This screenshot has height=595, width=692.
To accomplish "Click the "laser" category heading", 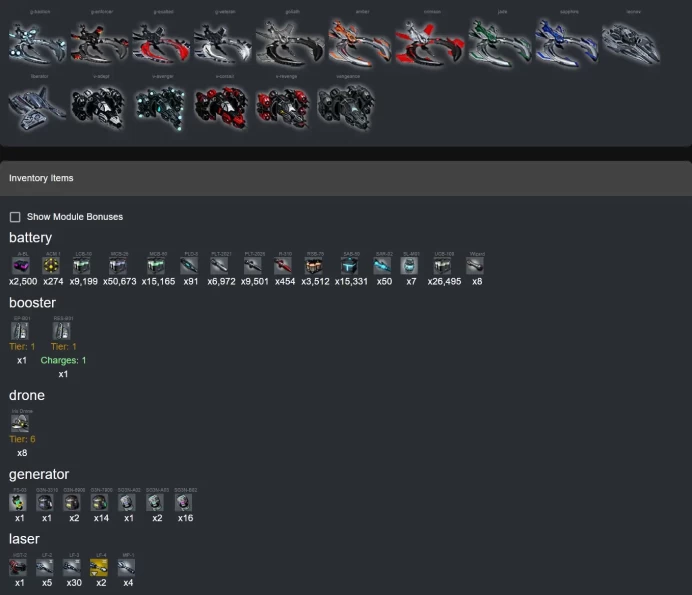I will tap(24, 539).
